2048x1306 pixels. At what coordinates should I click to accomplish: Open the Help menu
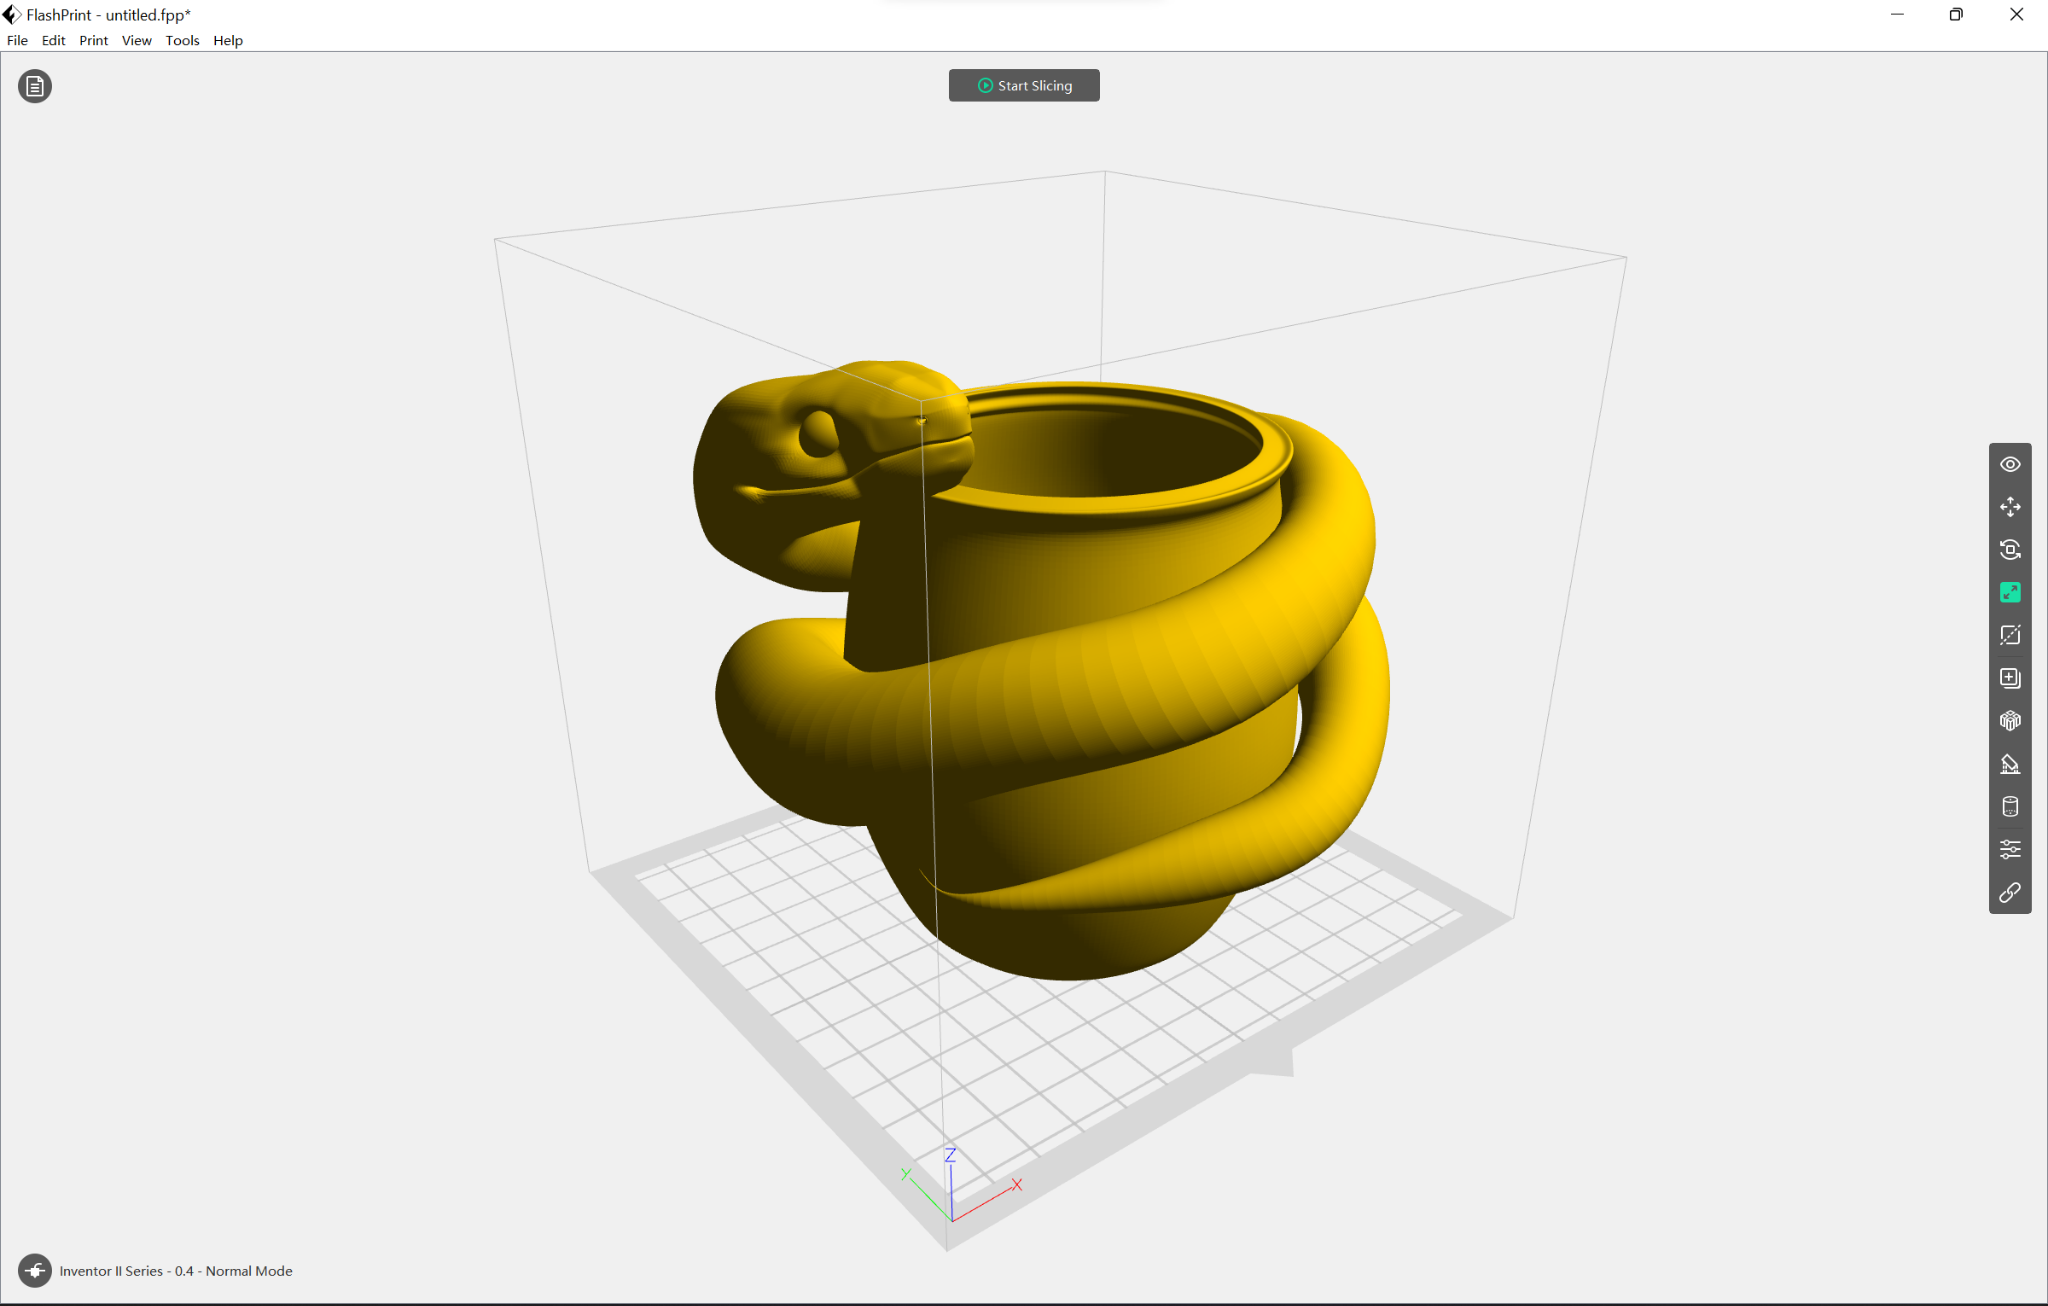click(228, 40)
